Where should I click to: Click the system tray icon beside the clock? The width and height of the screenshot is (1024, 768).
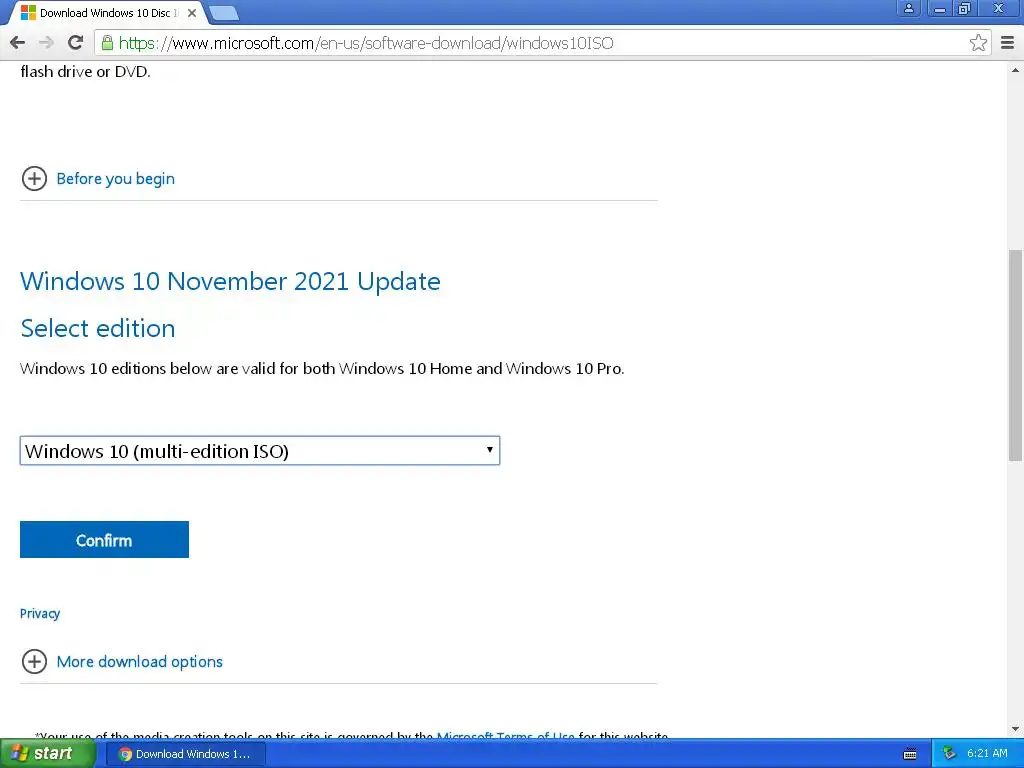pyautogui.click(x=949, y=754)
